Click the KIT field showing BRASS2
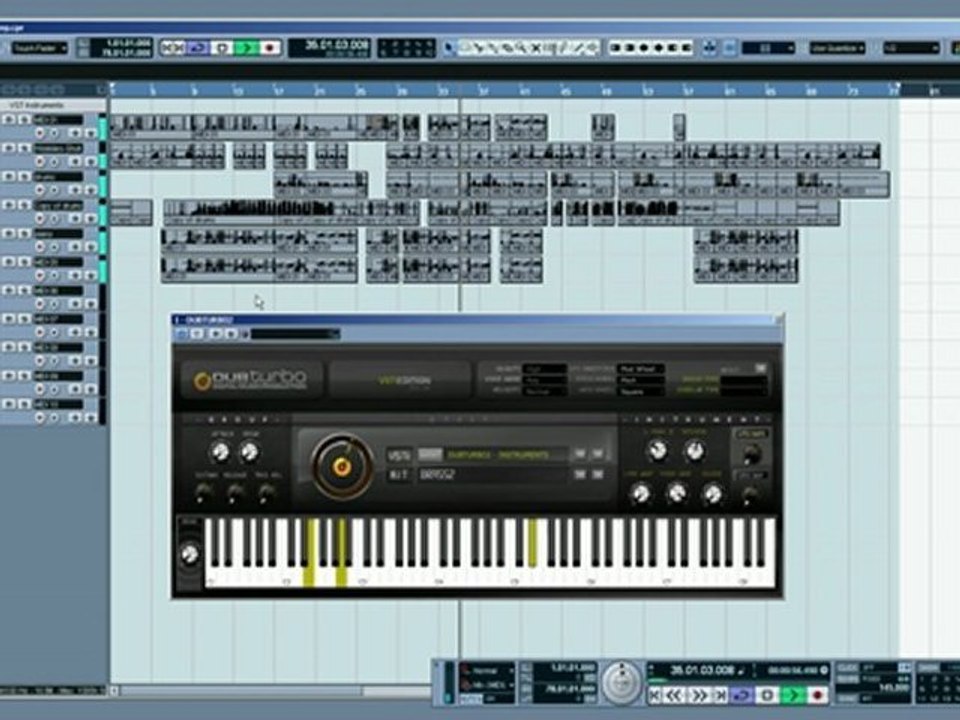 click(x=493, y=475)
